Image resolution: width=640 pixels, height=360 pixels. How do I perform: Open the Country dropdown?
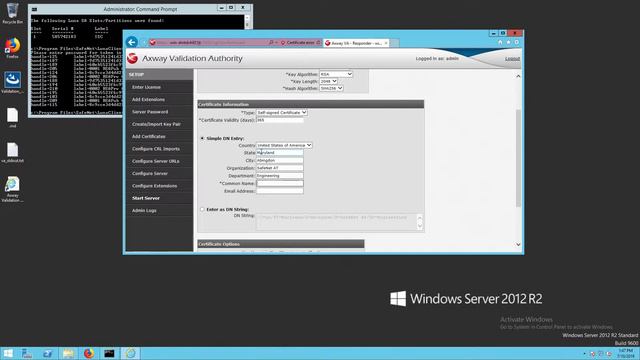coord(284,145)
